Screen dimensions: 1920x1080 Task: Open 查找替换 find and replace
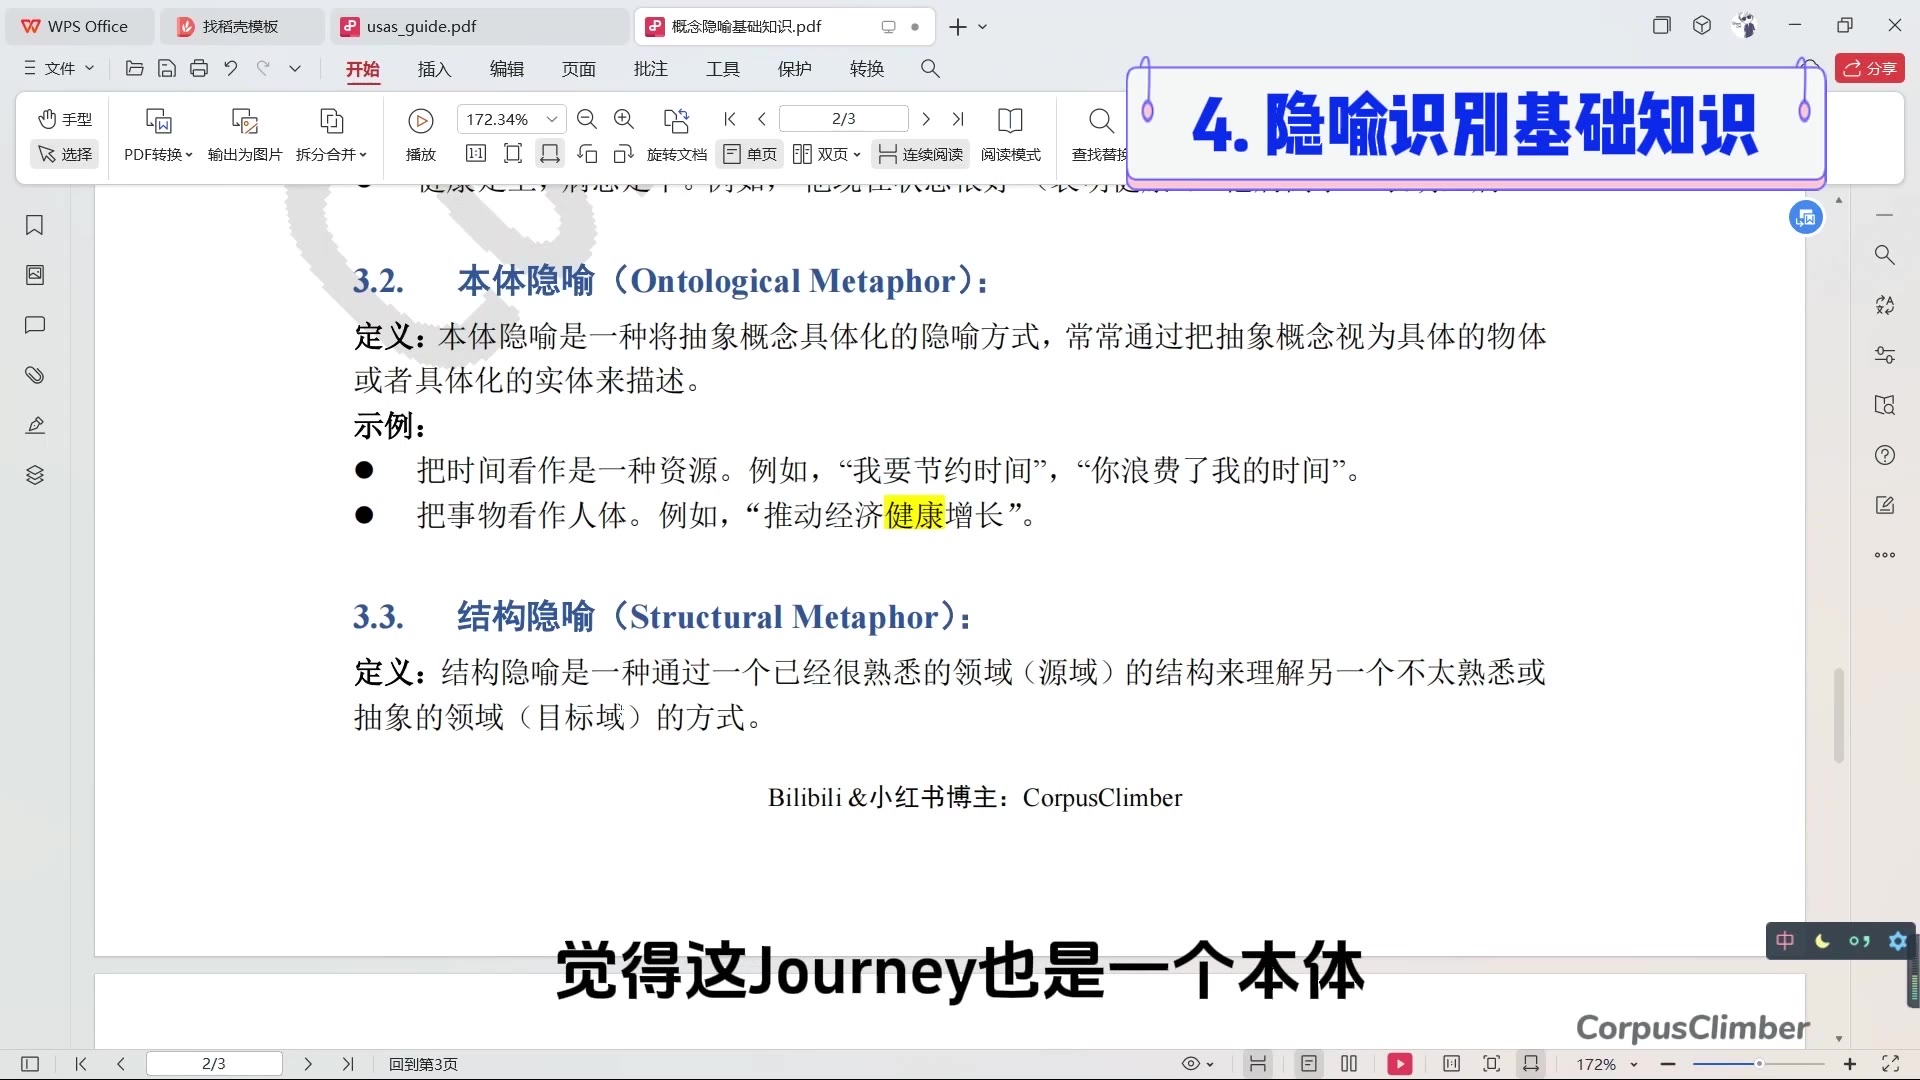[x=1098, y=135]
